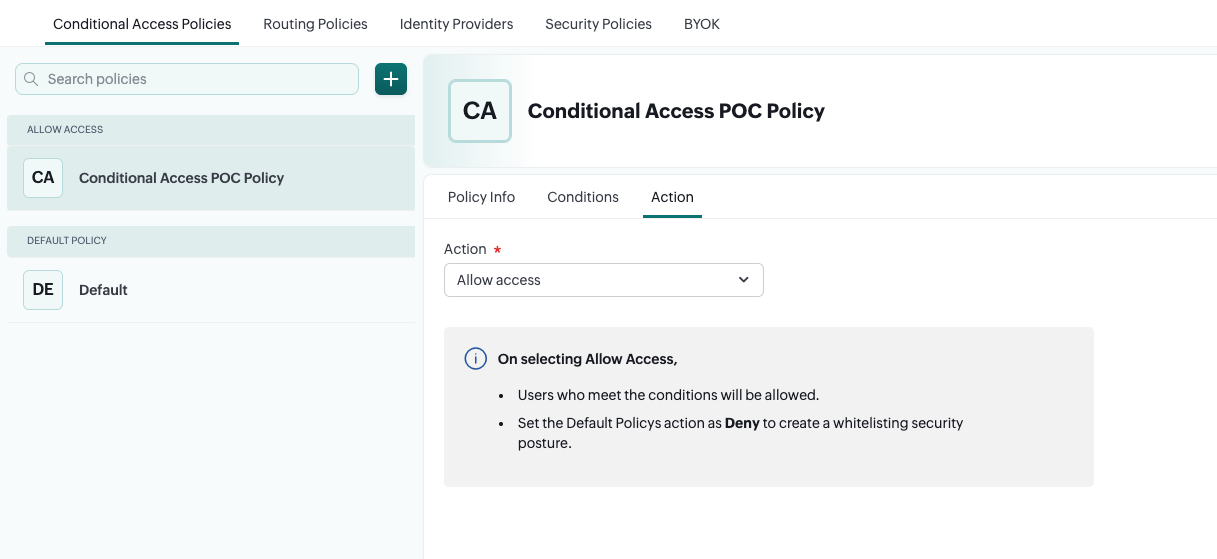
Task: Open the Conditions tab
Action: click(x=583, y=197)
